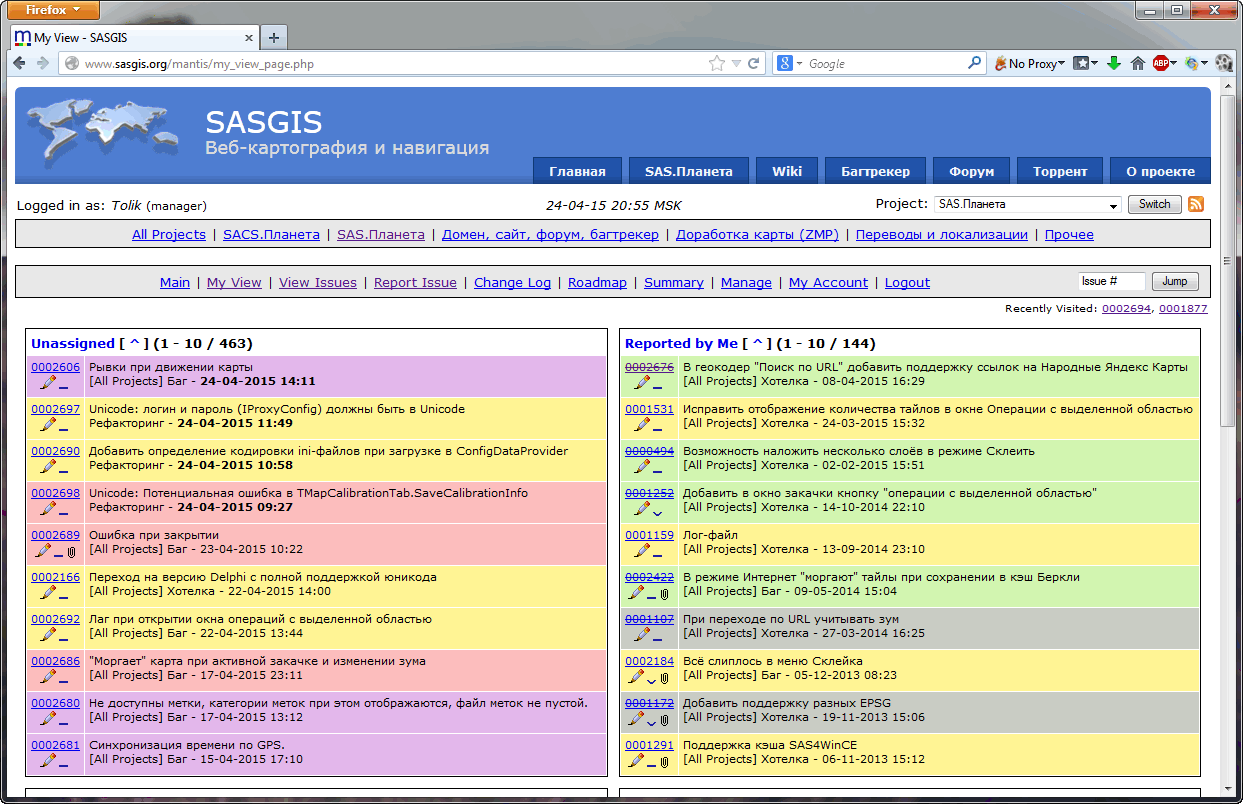Open Downloads with the green arrow icon

tap(1114, 63)
